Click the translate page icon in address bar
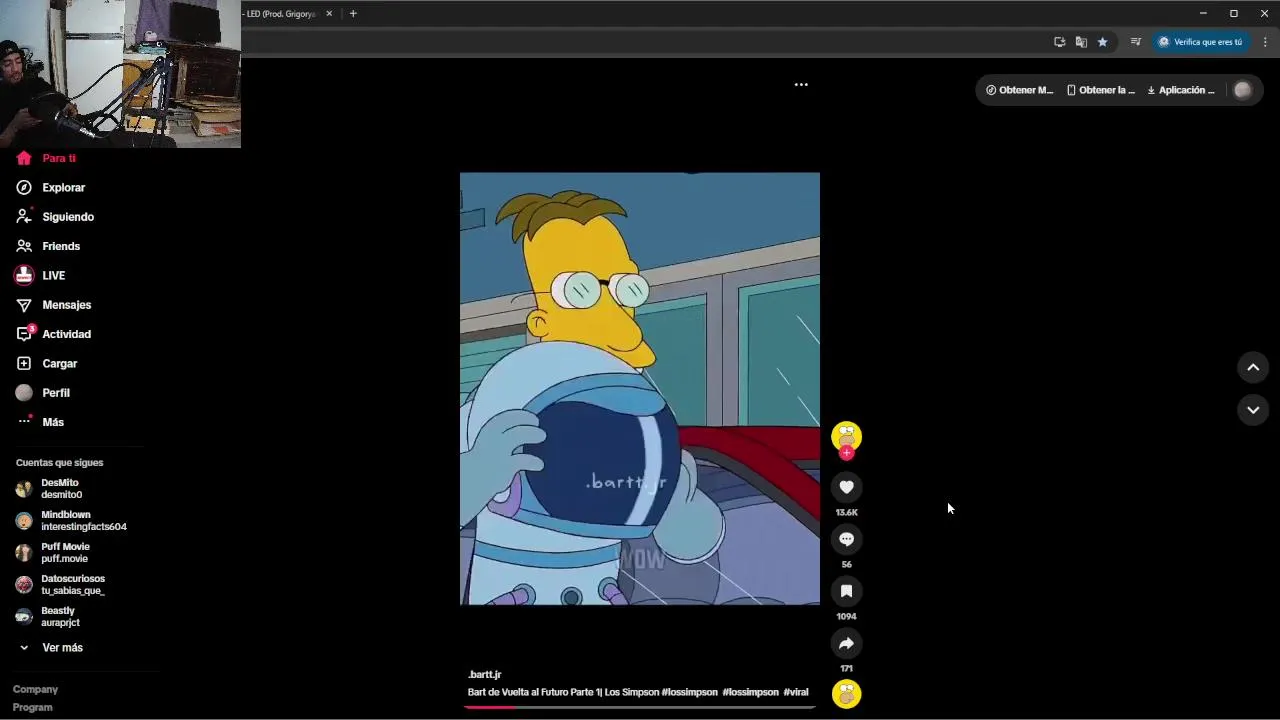The image size is (1280, 720). point(1081,42)
